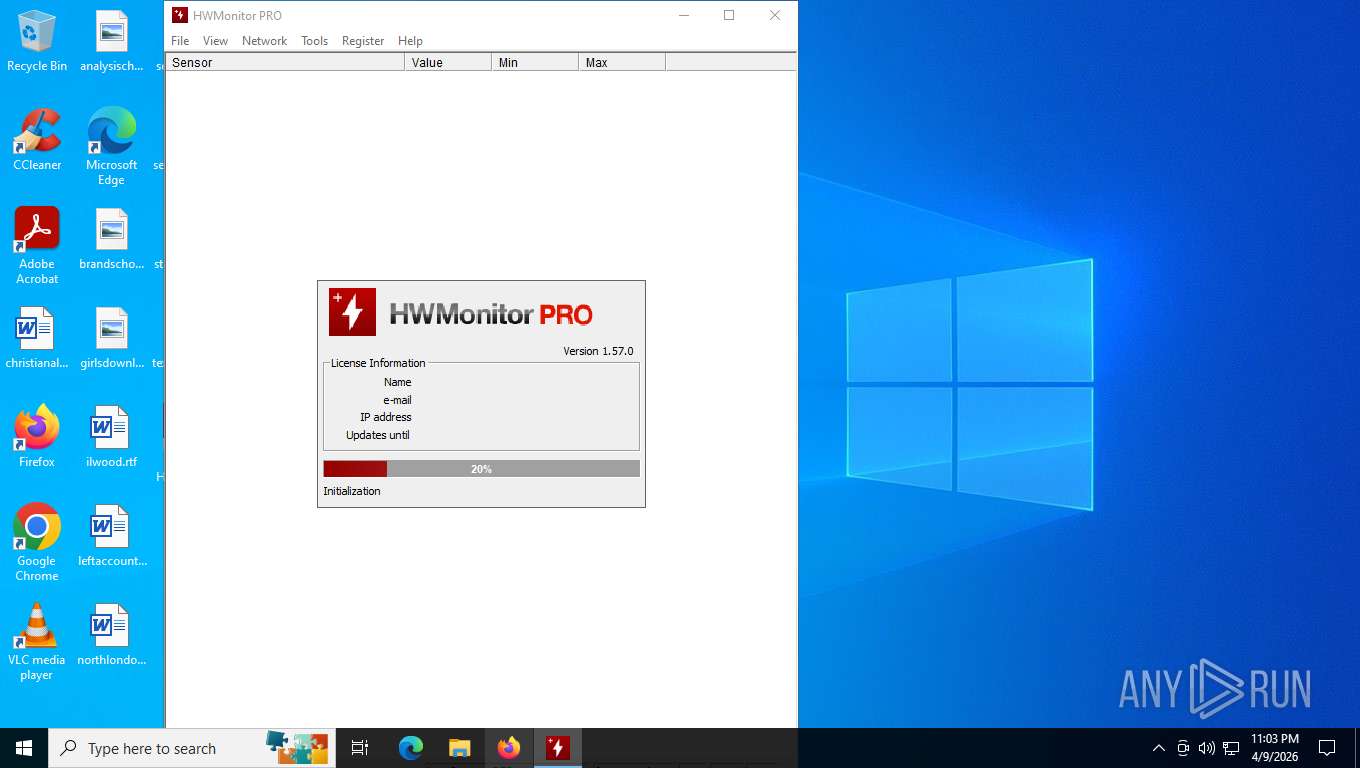
Task: Show hidden system tray icons
Action: tap(1159, 748)
